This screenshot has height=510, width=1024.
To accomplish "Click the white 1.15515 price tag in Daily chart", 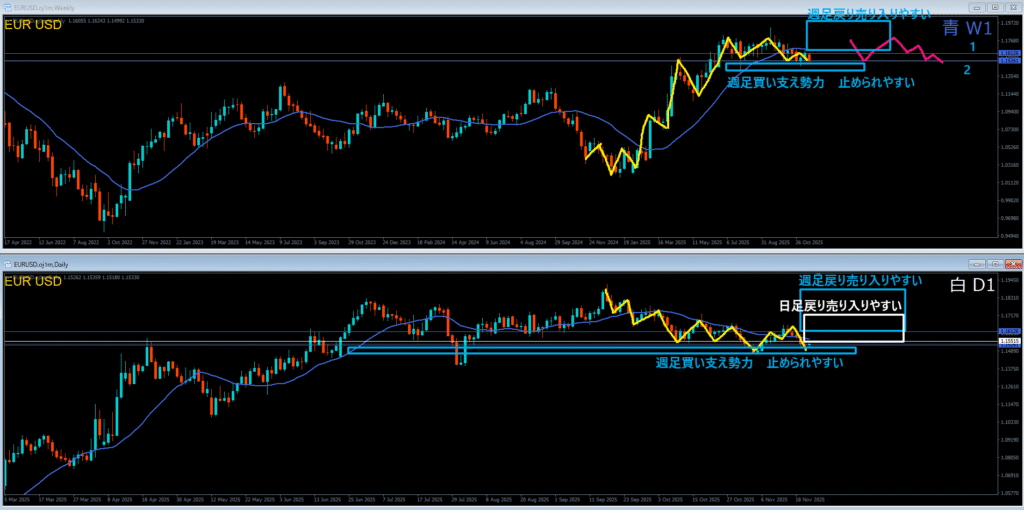I will click(1010, 342).
